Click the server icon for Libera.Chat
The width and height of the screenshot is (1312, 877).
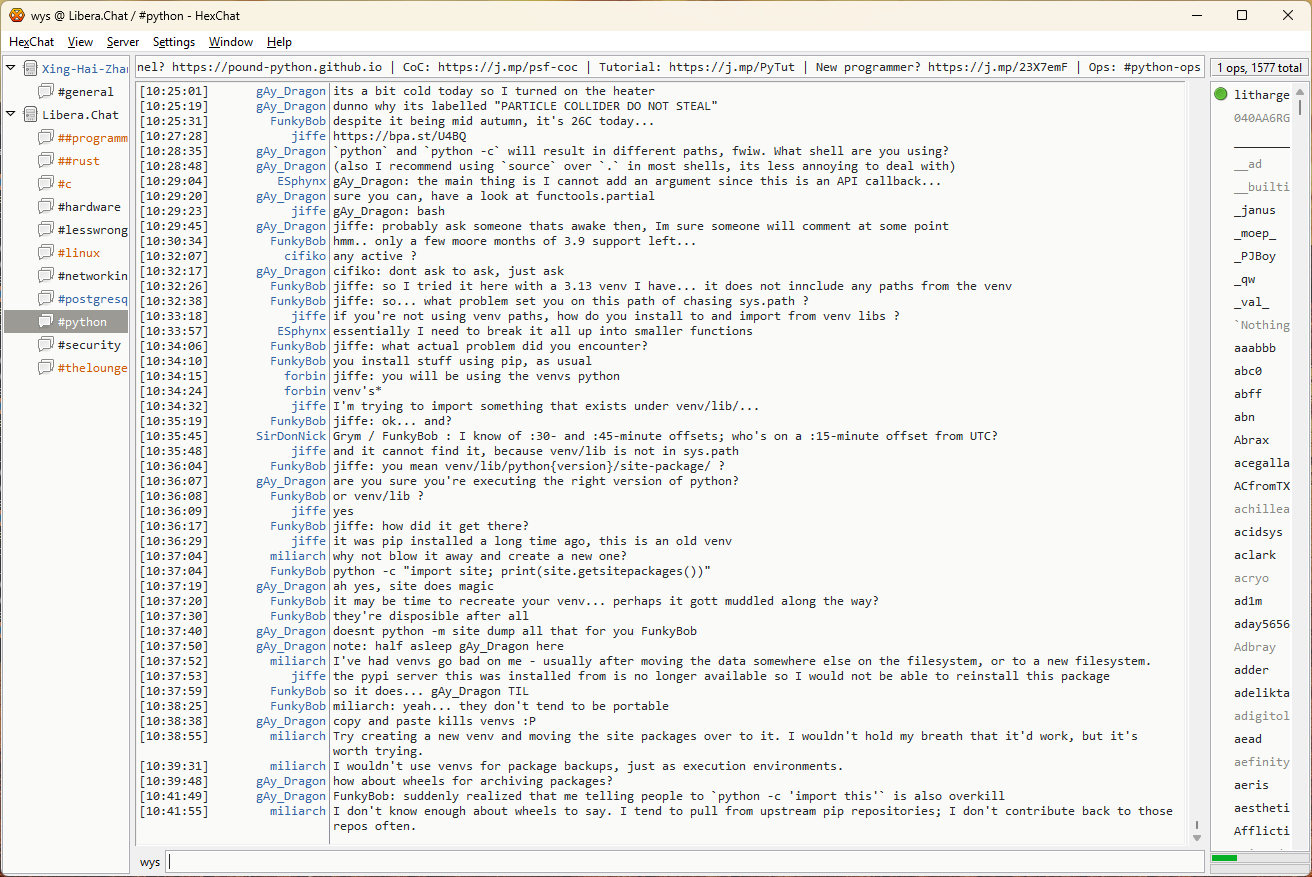(x=30, y=115)
